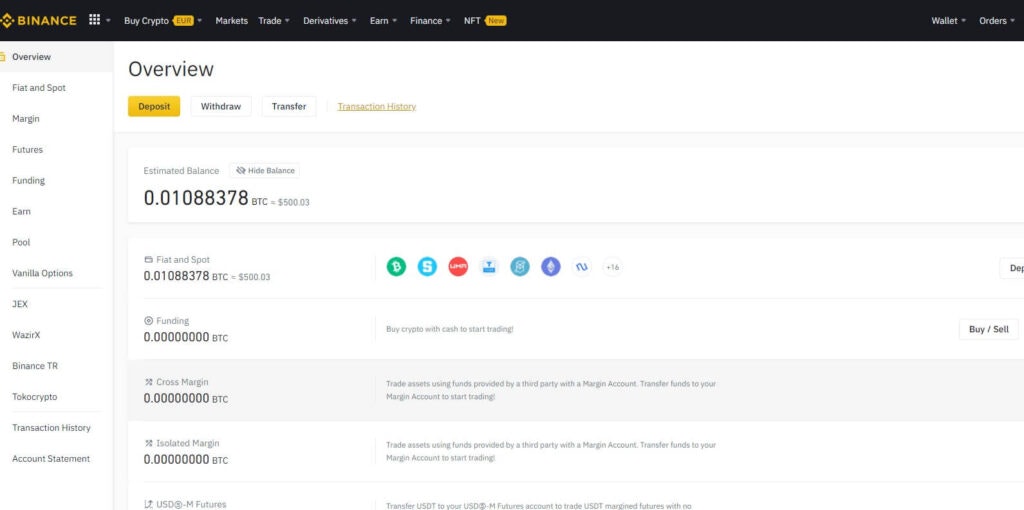
Task: Click the Buy / Sell button
Action: pyautogui.click(x=989, y=329)
